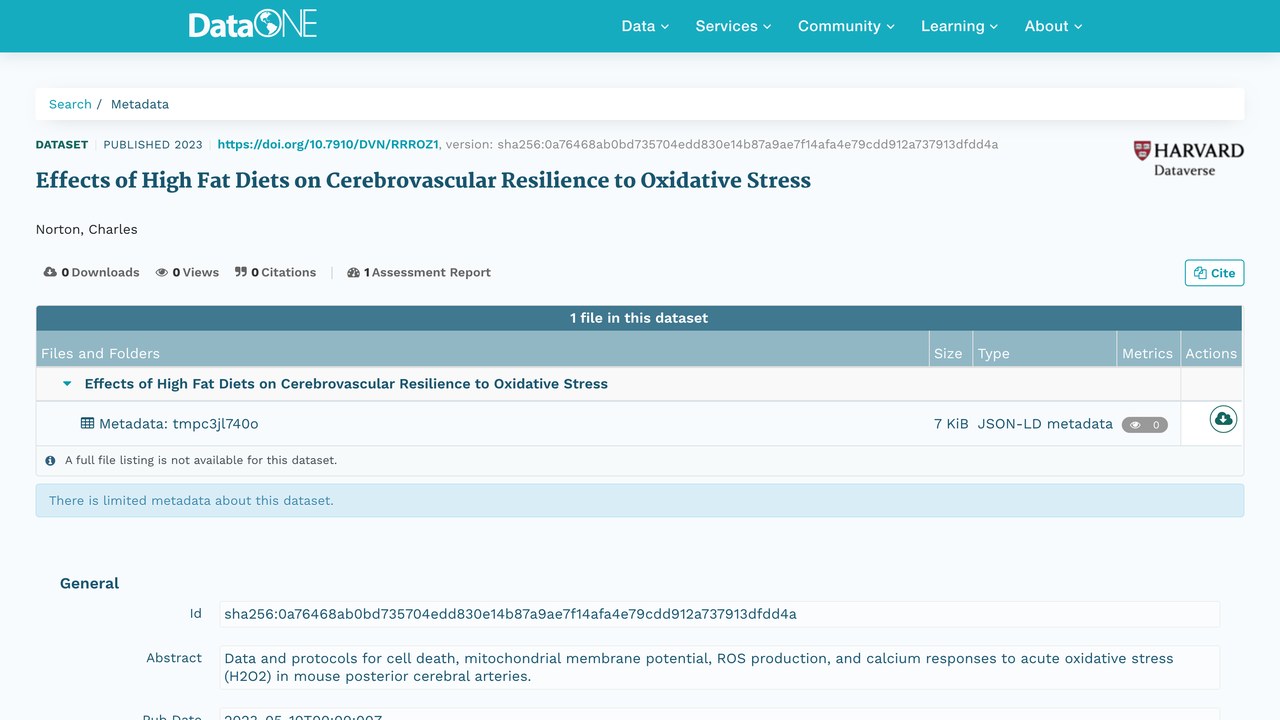Screen dimensions: 1280x720
Task: Click the Metadata: tmpc3jl740o file name
Action: coord(178,424)
